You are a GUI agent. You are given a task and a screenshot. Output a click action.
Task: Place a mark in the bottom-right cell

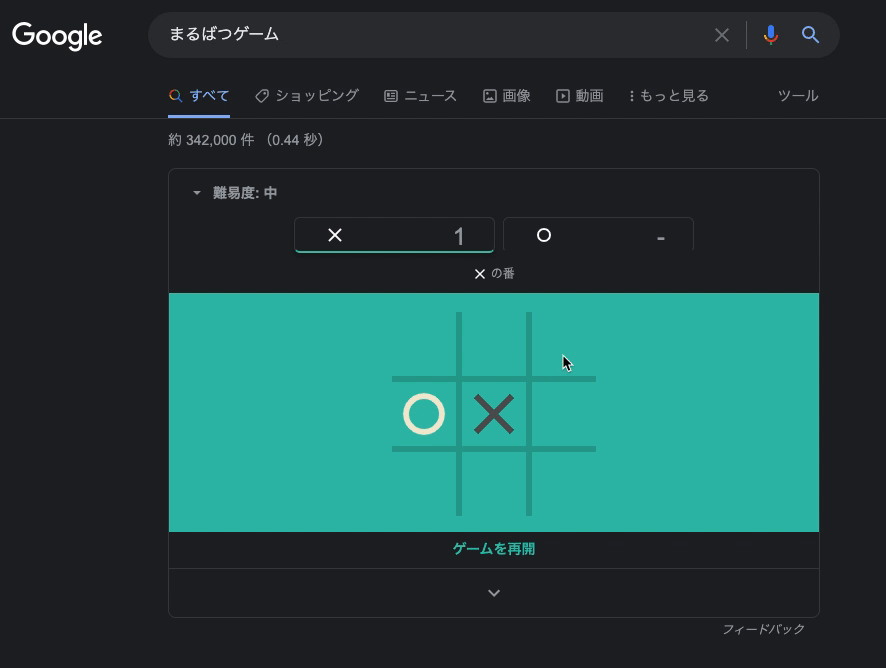pyautogui.click(x=564, y=484)
